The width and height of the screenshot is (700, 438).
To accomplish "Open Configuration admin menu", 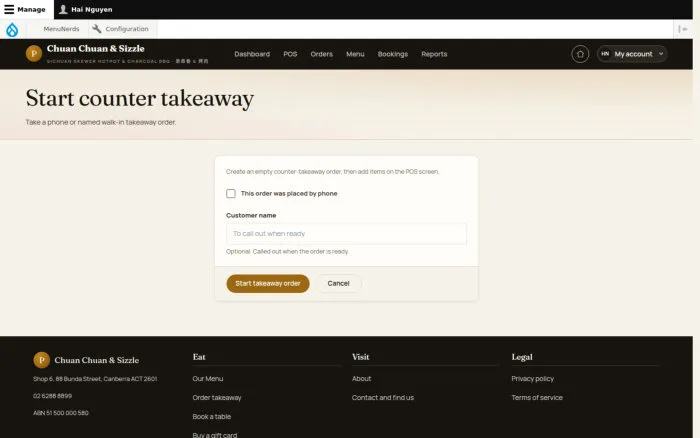I will coord(121,29).
